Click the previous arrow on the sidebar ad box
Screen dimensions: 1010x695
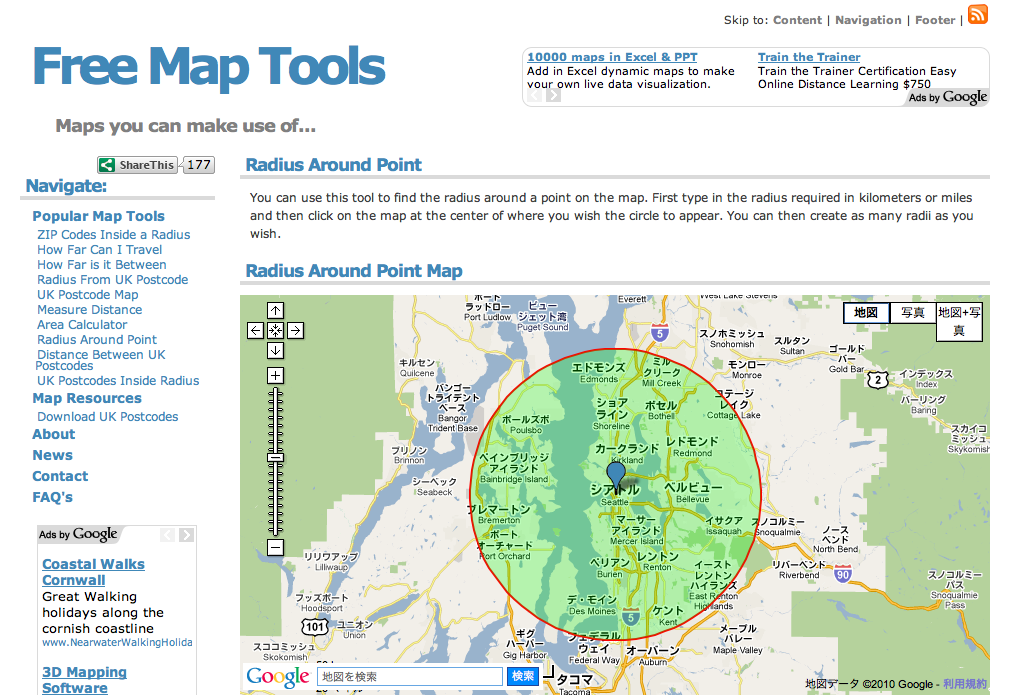[x=167, y=535]
